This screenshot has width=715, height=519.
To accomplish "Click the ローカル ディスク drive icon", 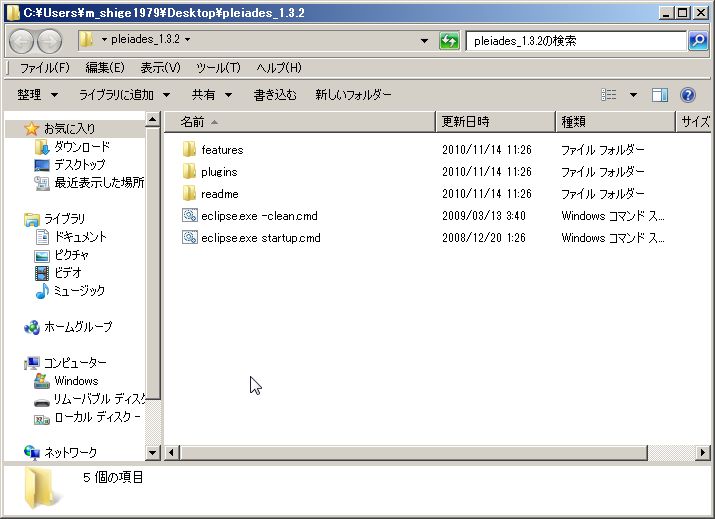I will pyautogui.click(x=41, y=419).
